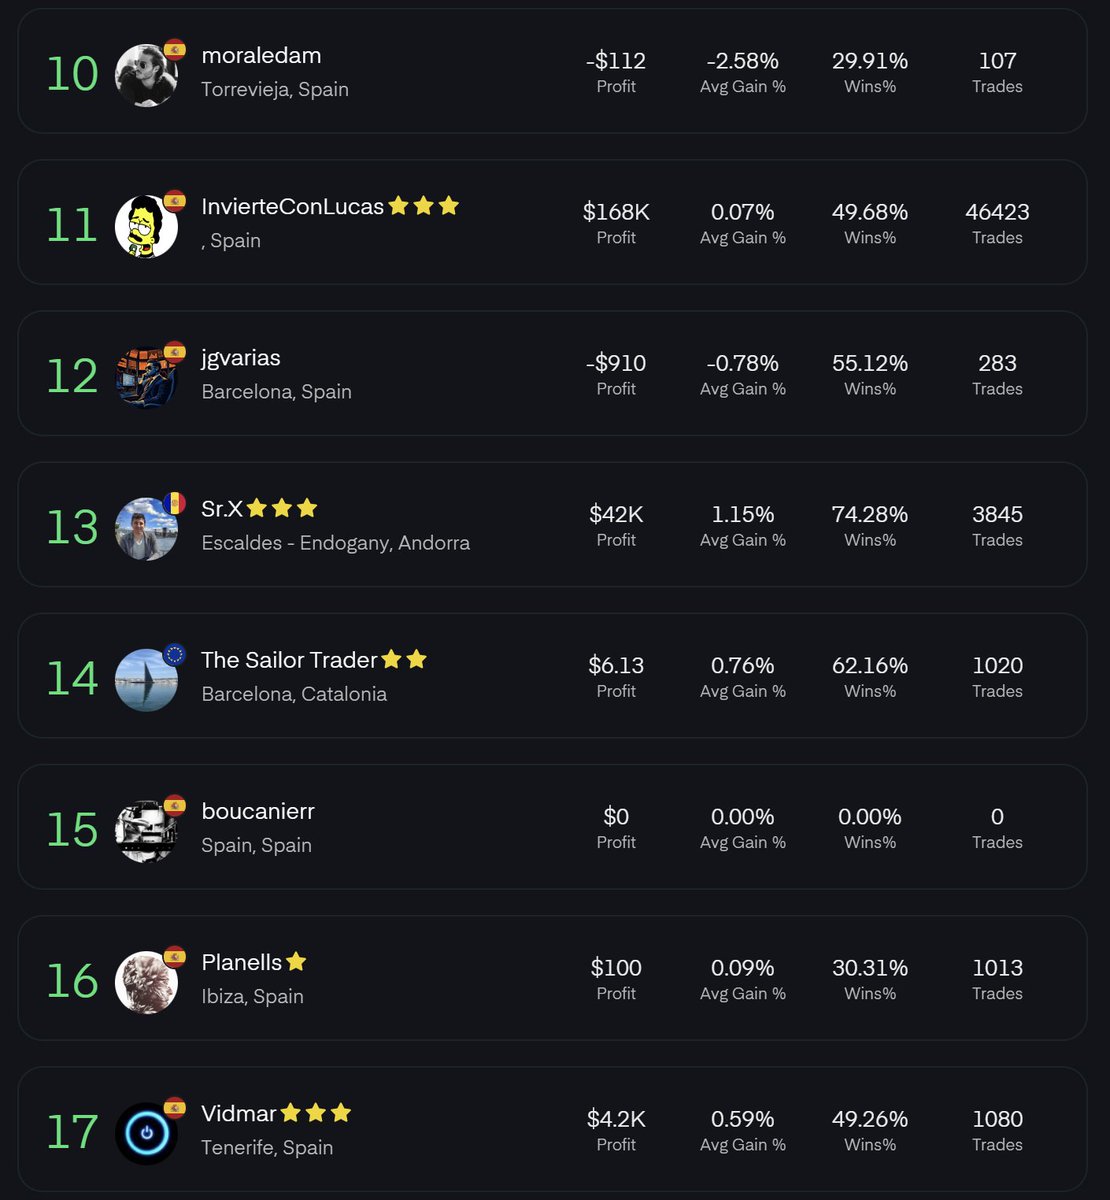Click Sr.X 74.28% wins value
This screenshot has height=1200, width=1110.
pos(870,514)
